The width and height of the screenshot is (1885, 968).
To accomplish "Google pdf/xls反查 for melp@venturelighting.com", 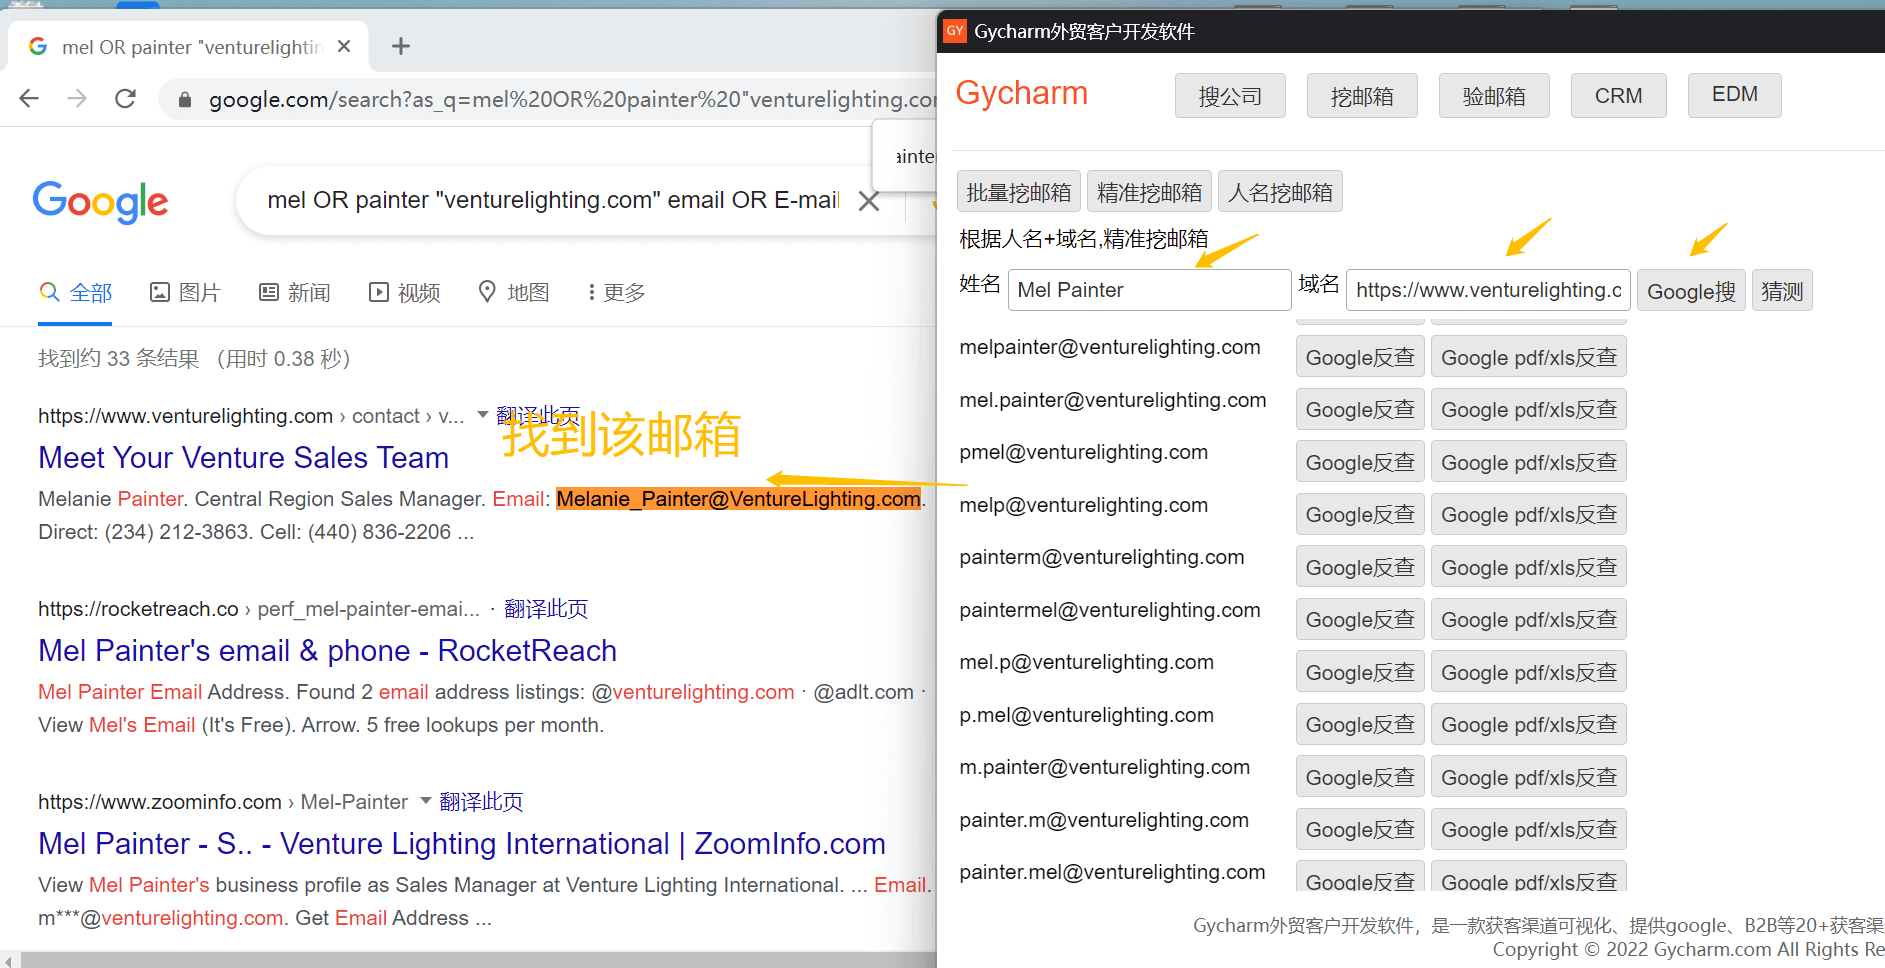I will [1528, 514].
